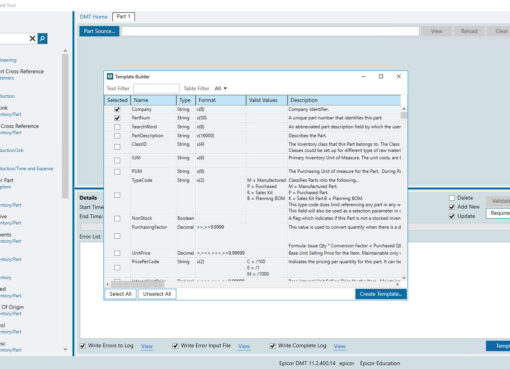
Task: Click the search magnifier icon in sidebar
Action: pos(42,39)
